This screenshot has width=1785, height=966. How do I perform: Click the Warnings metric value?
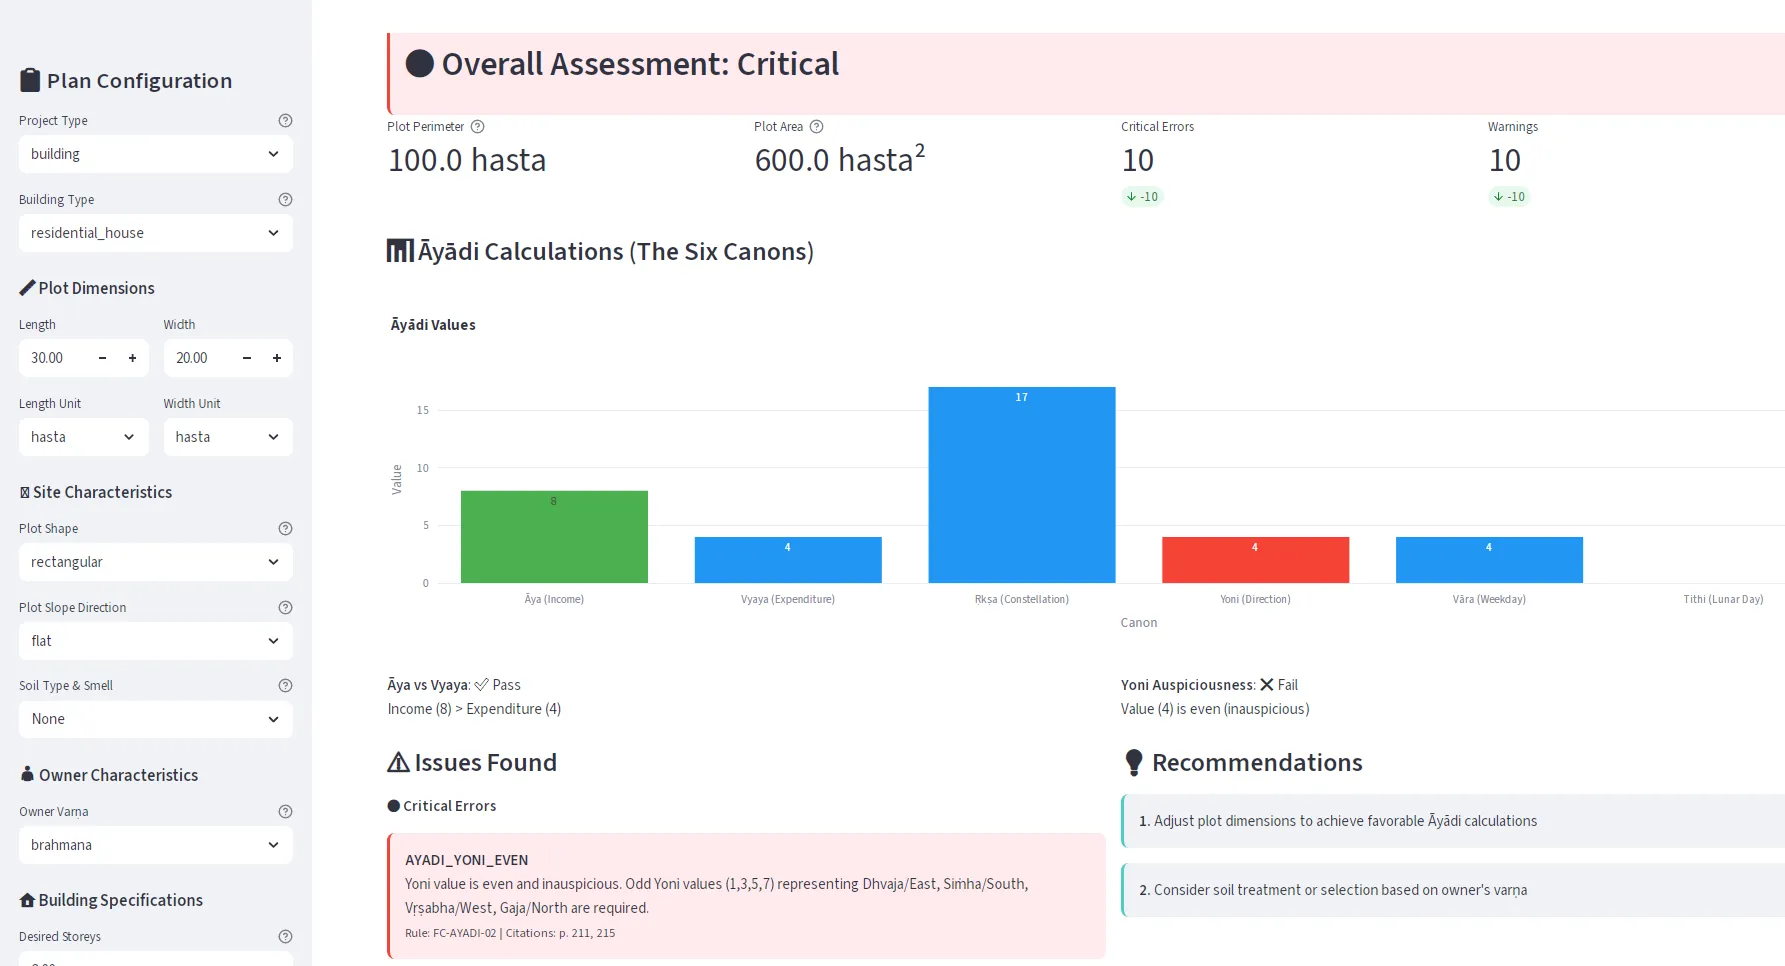(x=1505, y=160)
